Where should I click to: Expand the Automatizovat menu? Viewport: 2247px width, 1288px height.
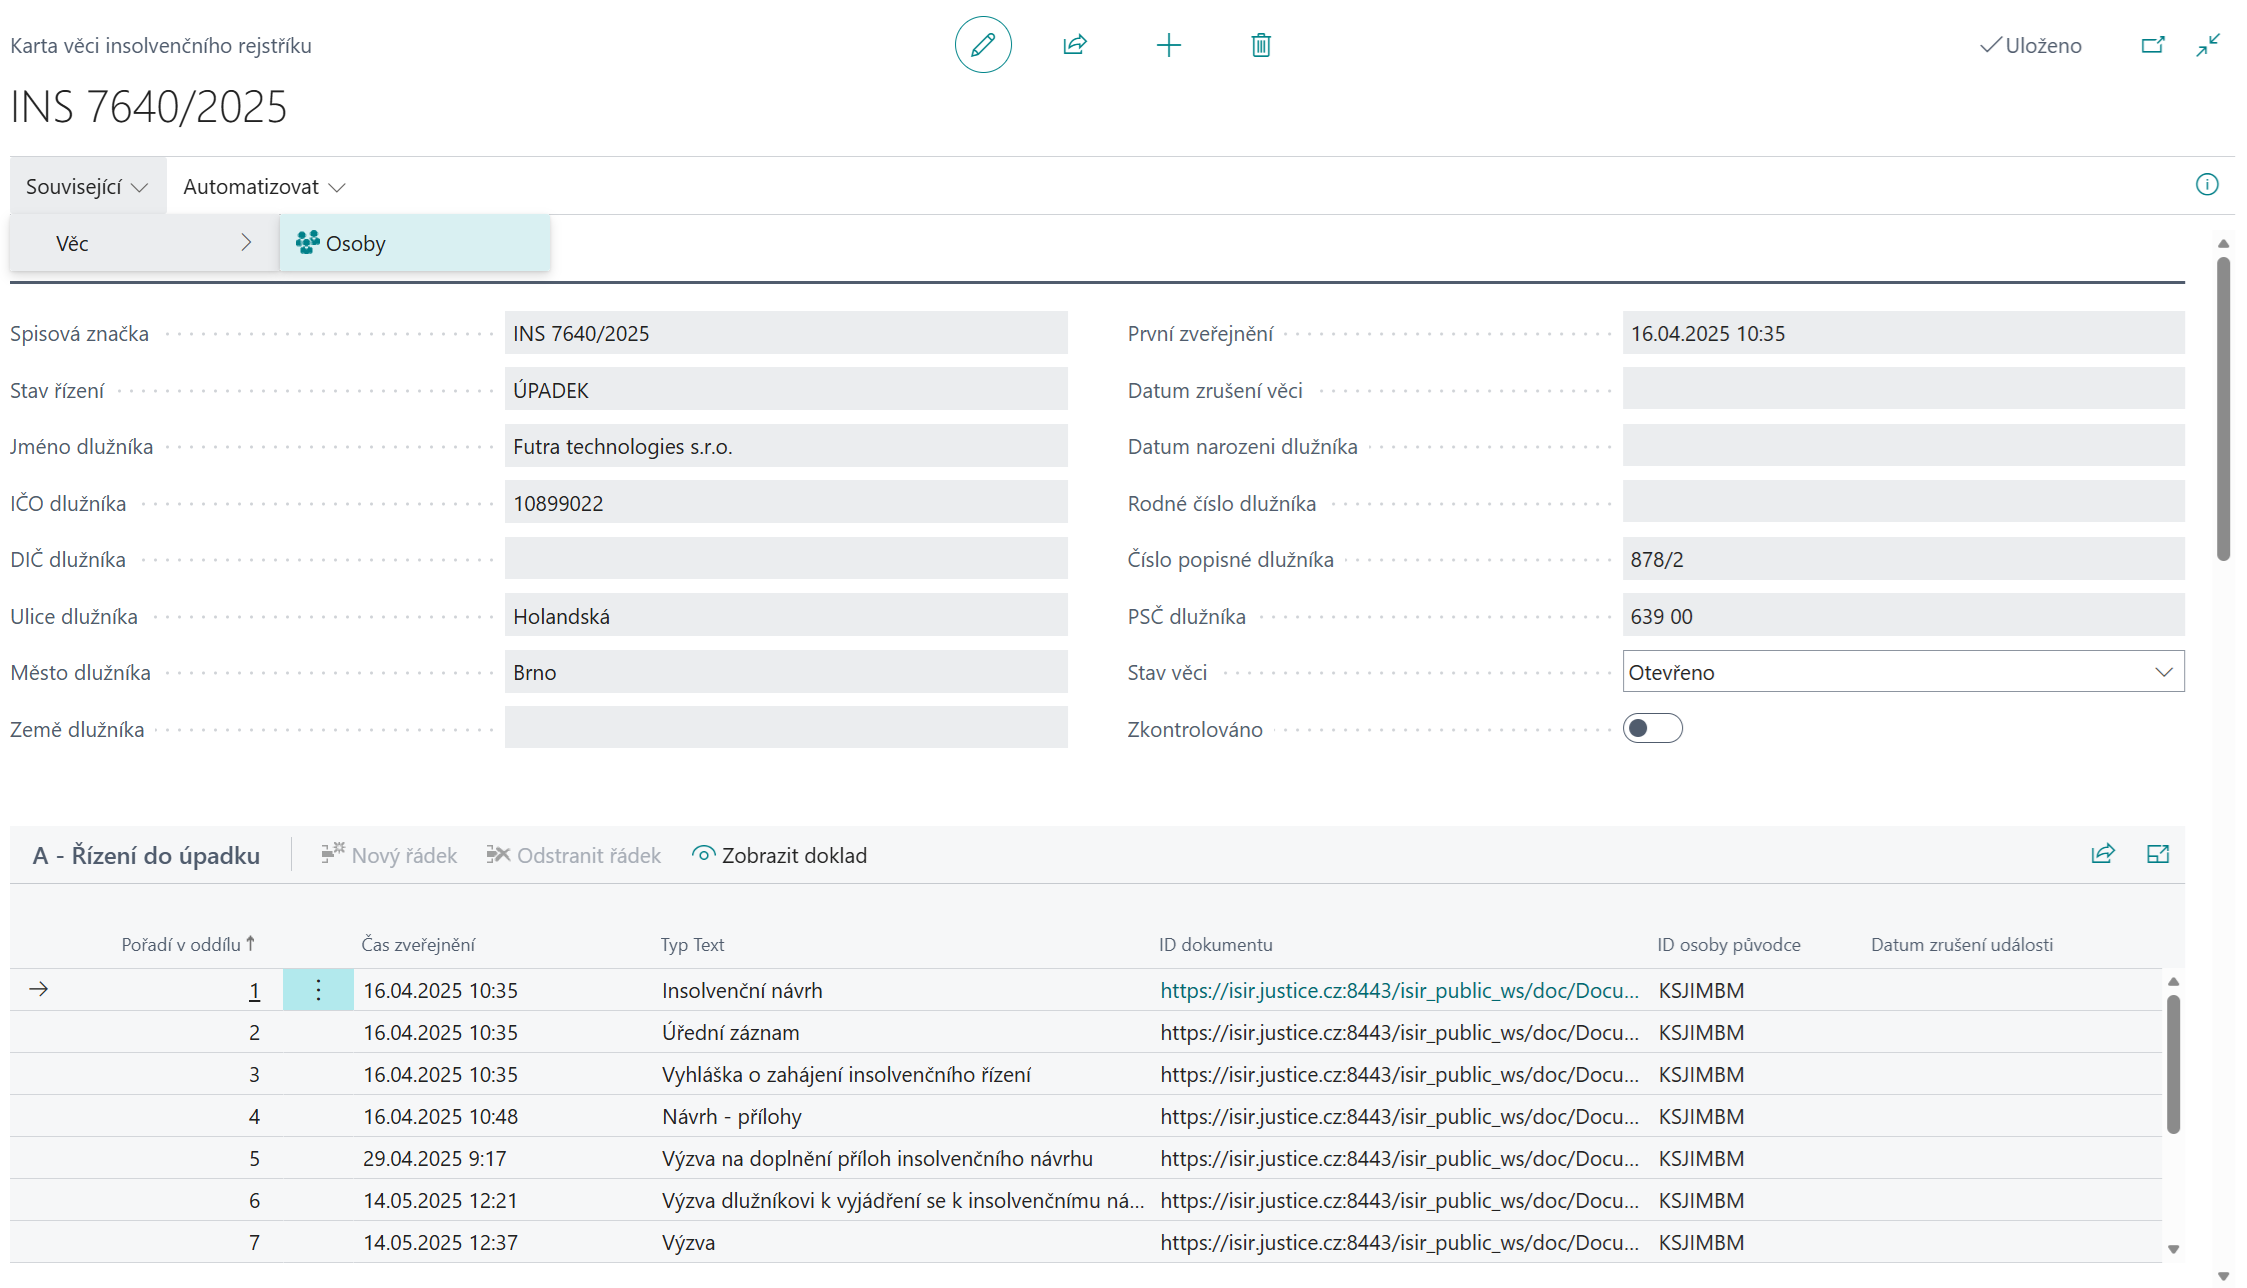click(264, 187)
